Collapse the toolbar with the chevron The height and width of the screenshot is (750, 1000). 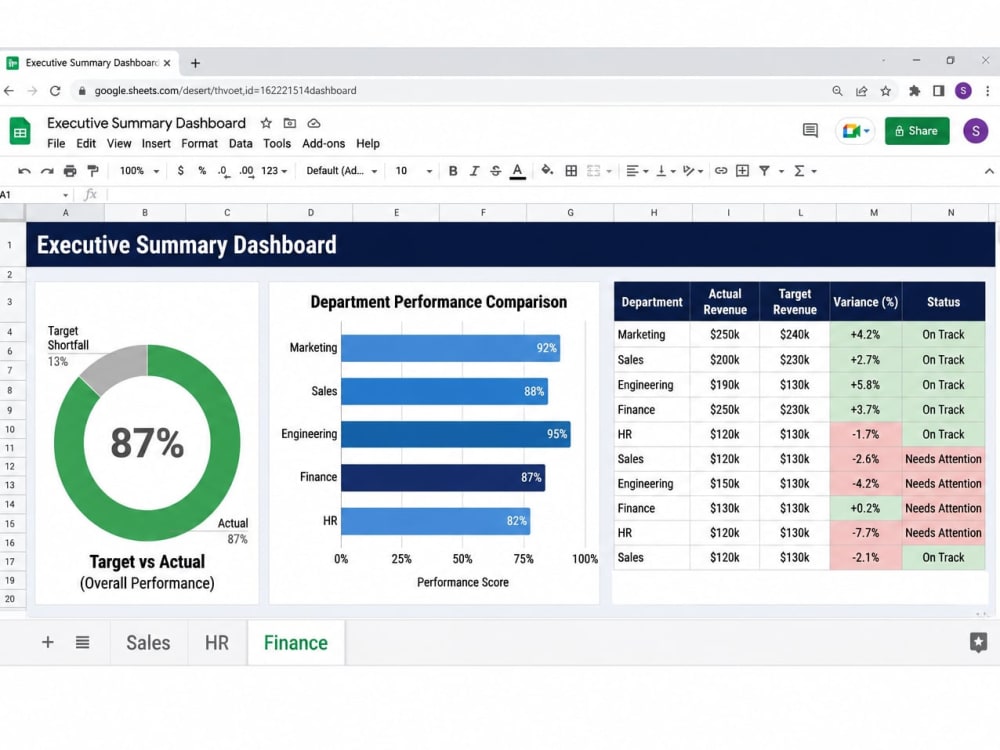pos(989,171)
